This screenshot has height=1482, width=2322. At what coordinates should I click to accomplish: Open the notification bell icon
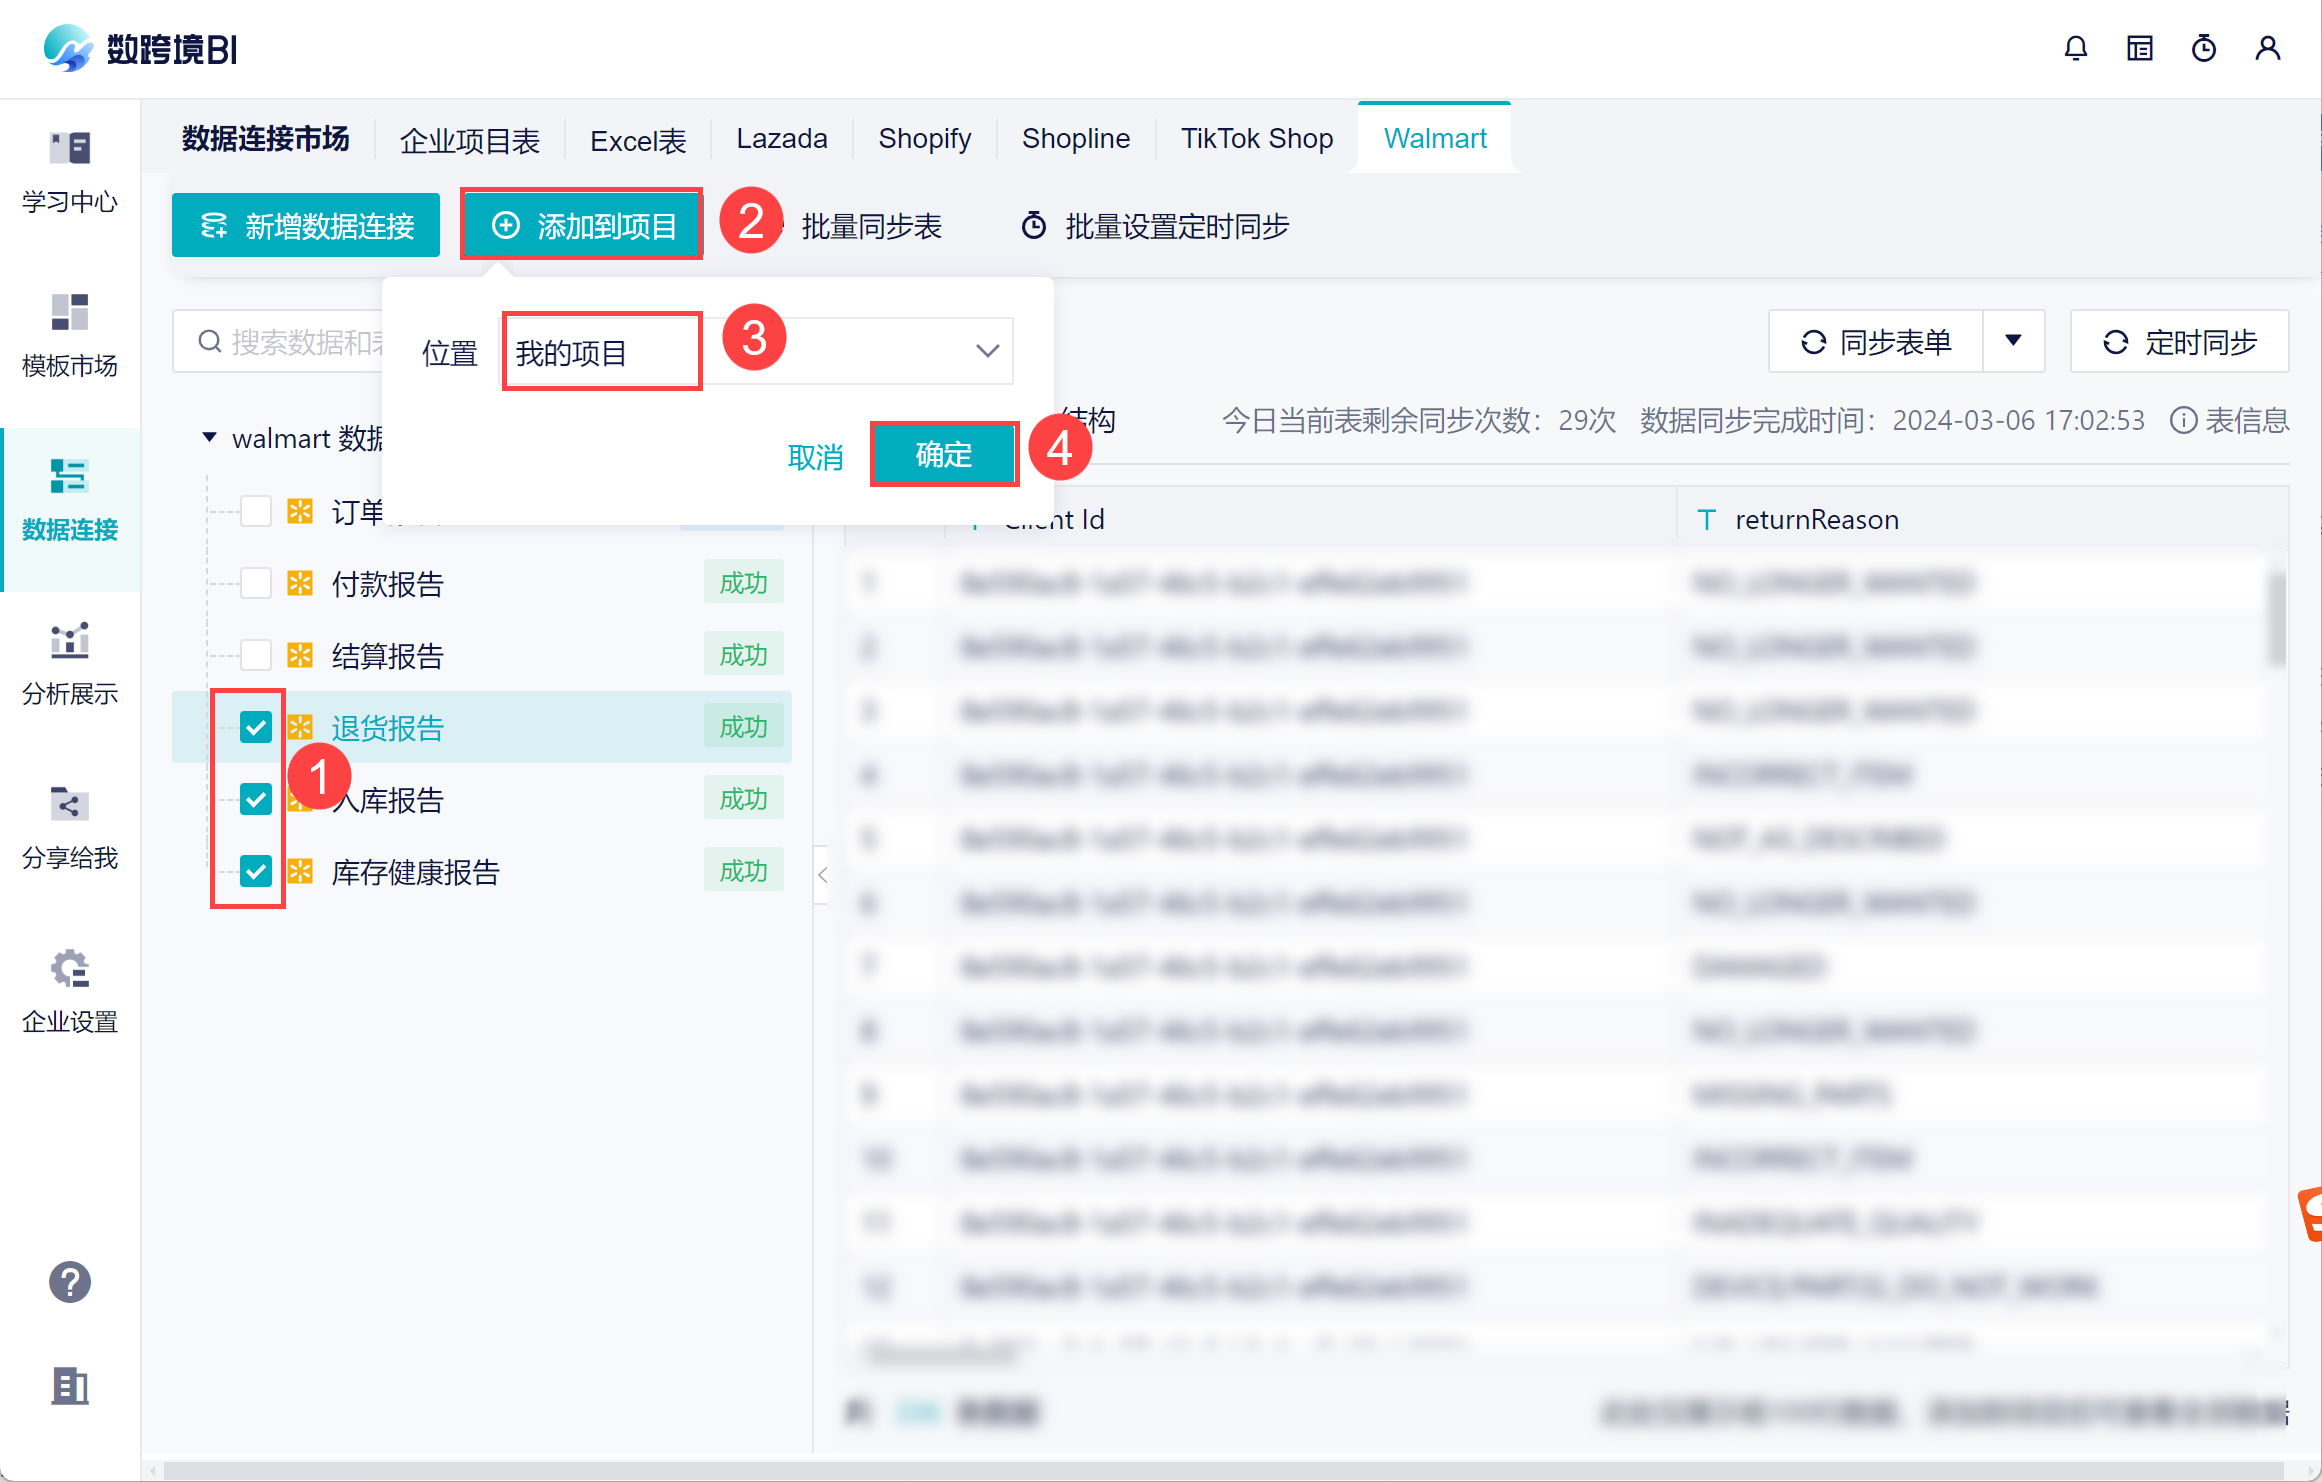(x=2076, y=48)
